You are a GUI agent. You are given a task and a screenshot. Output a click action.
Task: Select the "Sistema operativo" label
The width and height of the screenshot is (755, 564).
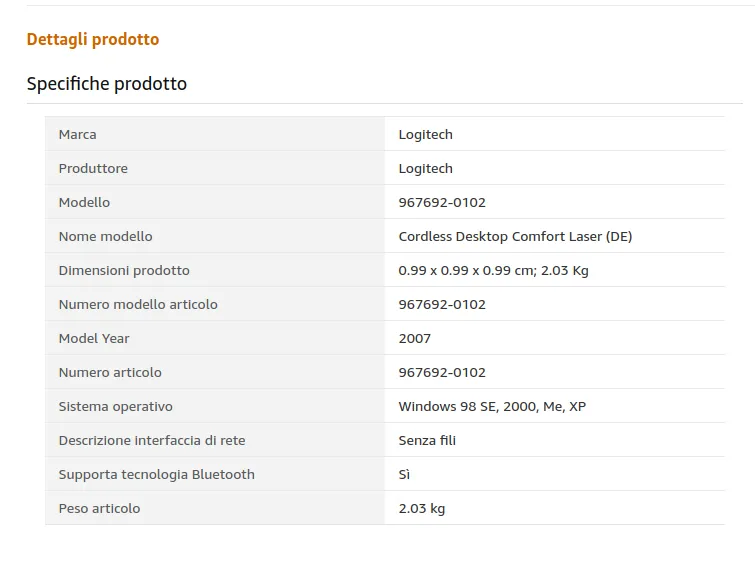click(x=116, y=407)
